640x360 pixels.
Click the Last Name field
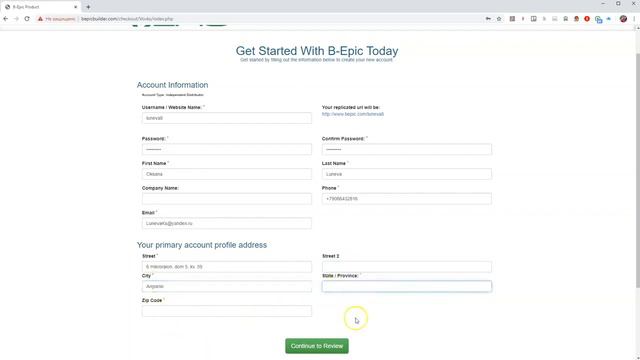[407, 174]
